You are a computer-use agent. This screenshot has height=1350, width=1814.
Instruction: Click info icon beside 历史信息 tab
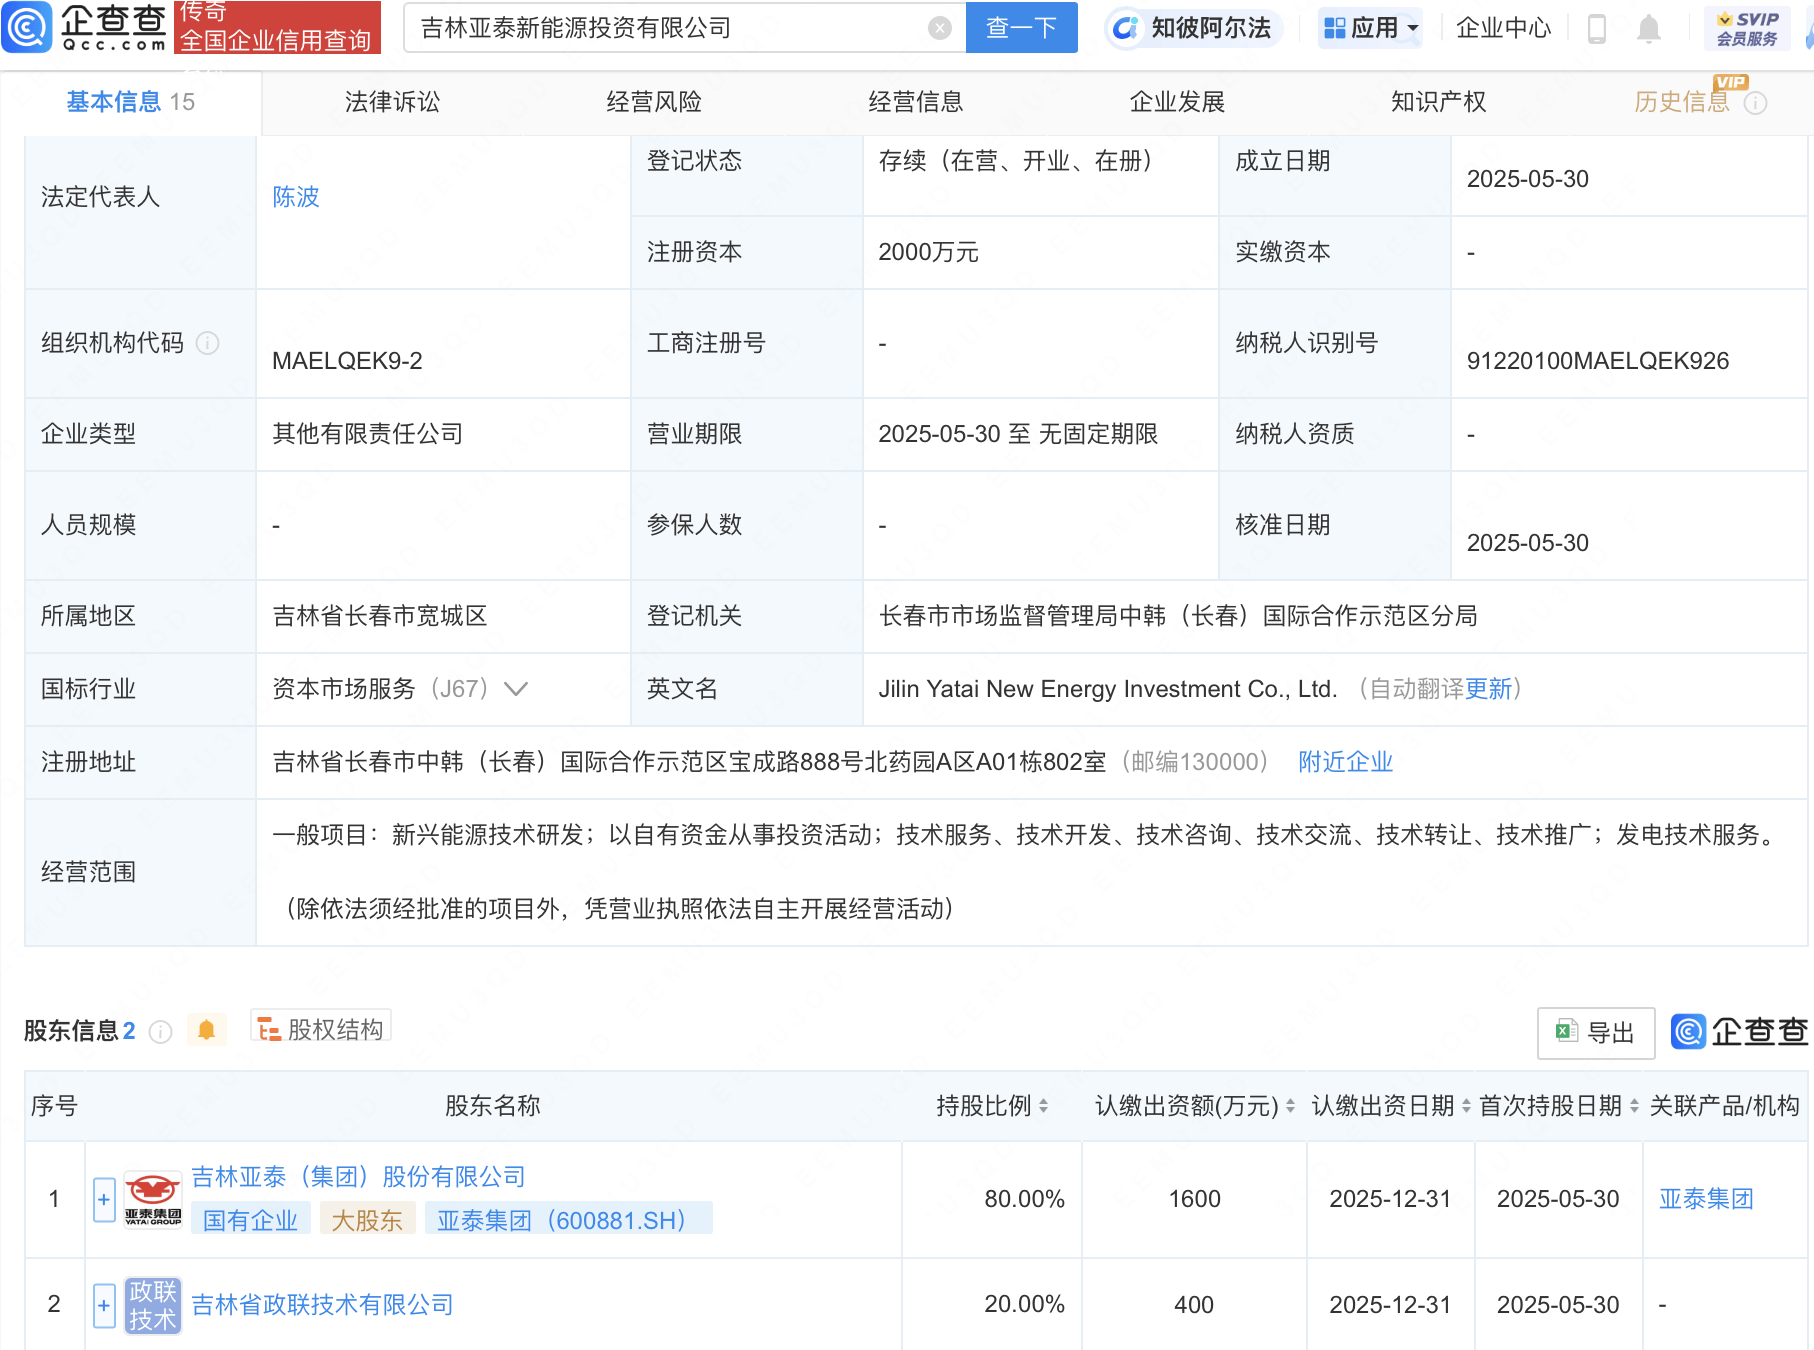tap(1755, 103)
